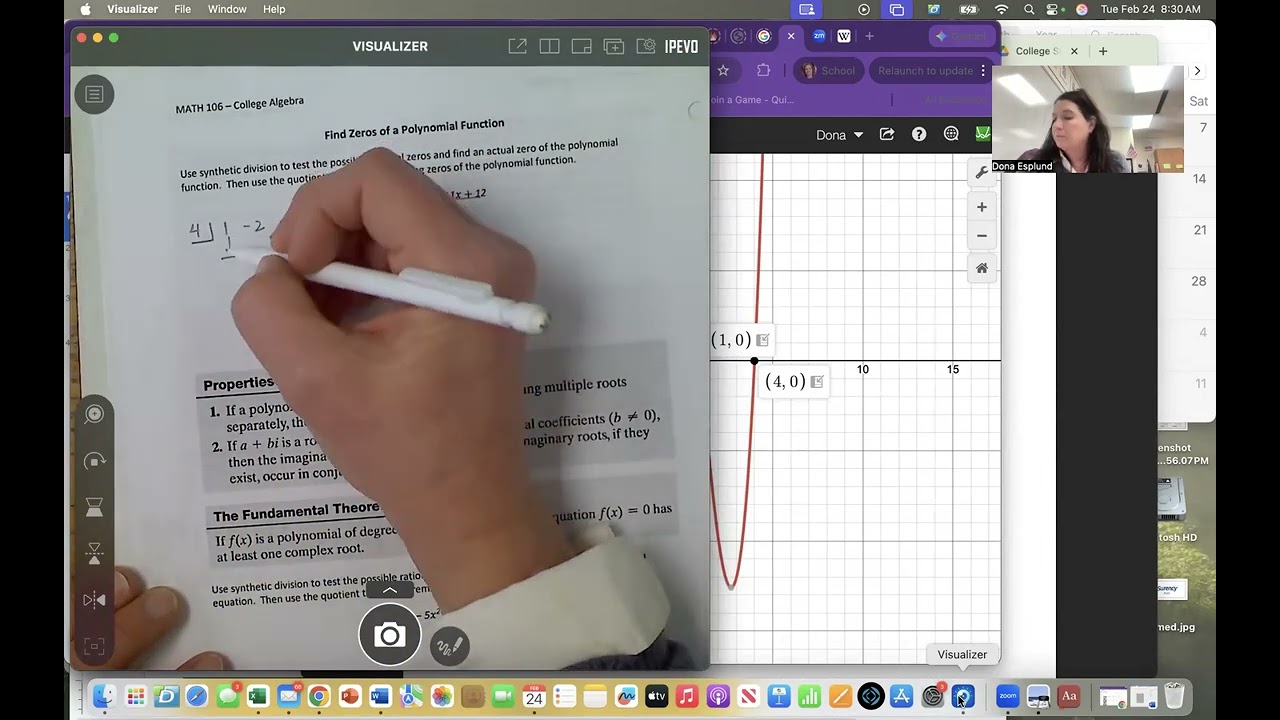The height and width of the screenshot is (720, 1280).
Task: Rotate the camera image in Visualizer
Action: [x=94, y=461]
